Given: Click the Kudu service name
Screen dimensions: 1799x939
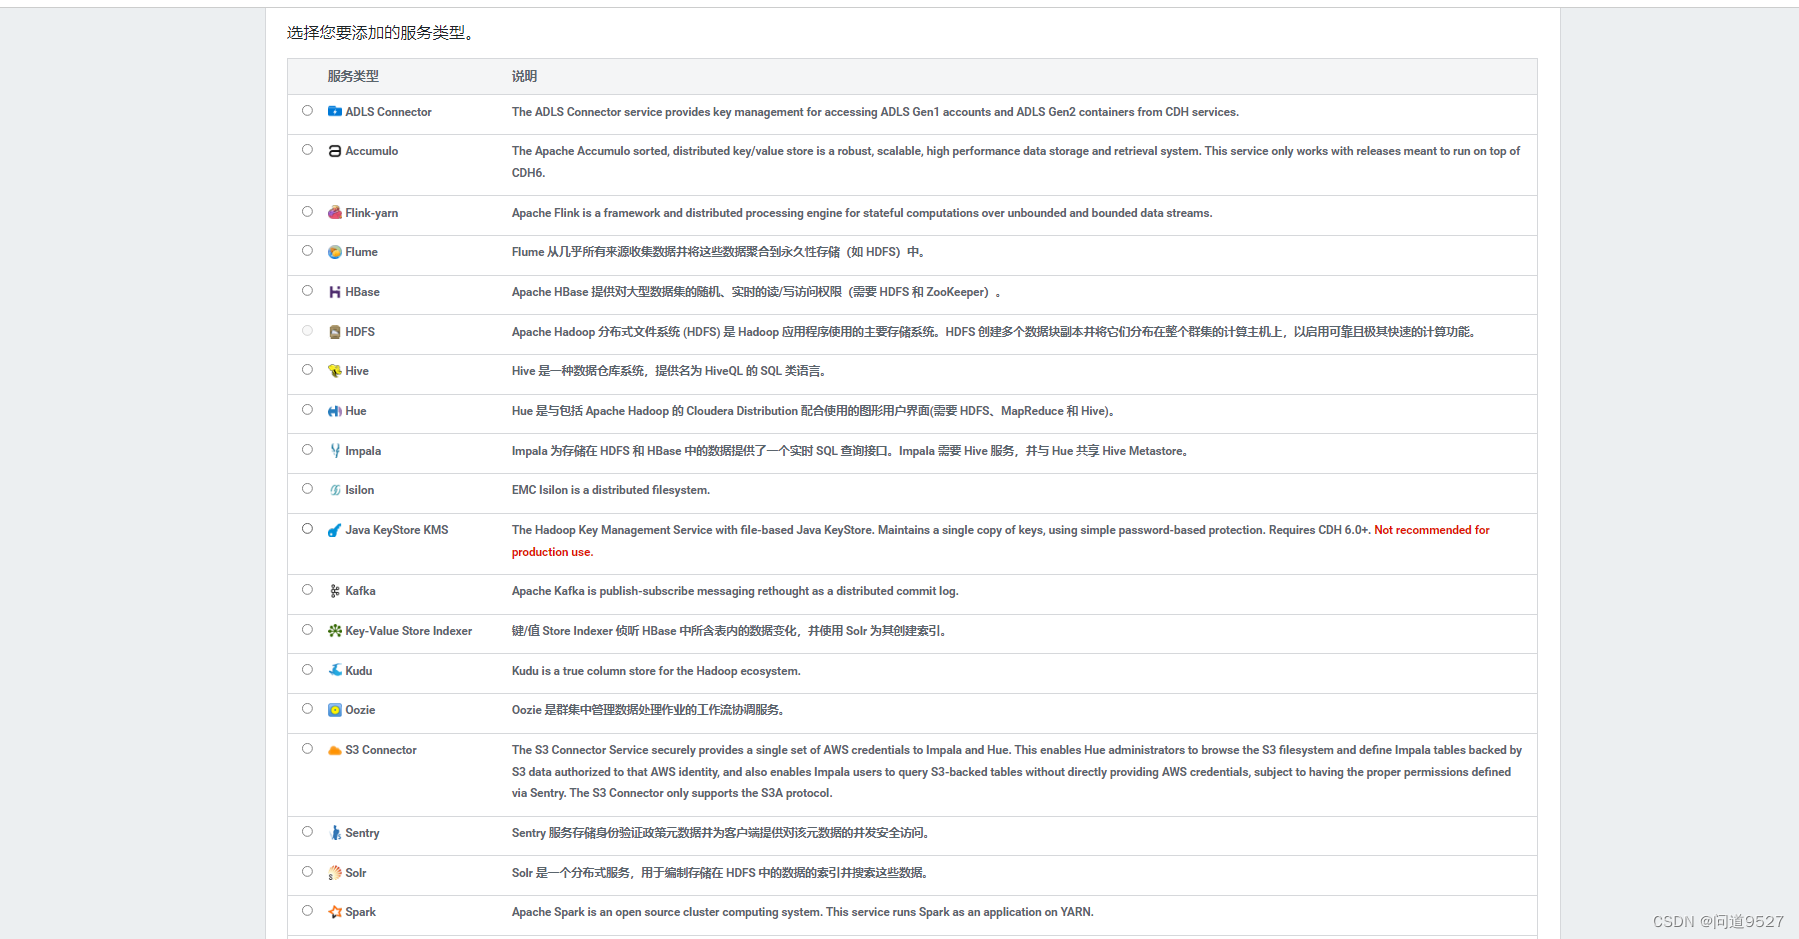Looking at the screenshot, I should (x=358, y=671).
